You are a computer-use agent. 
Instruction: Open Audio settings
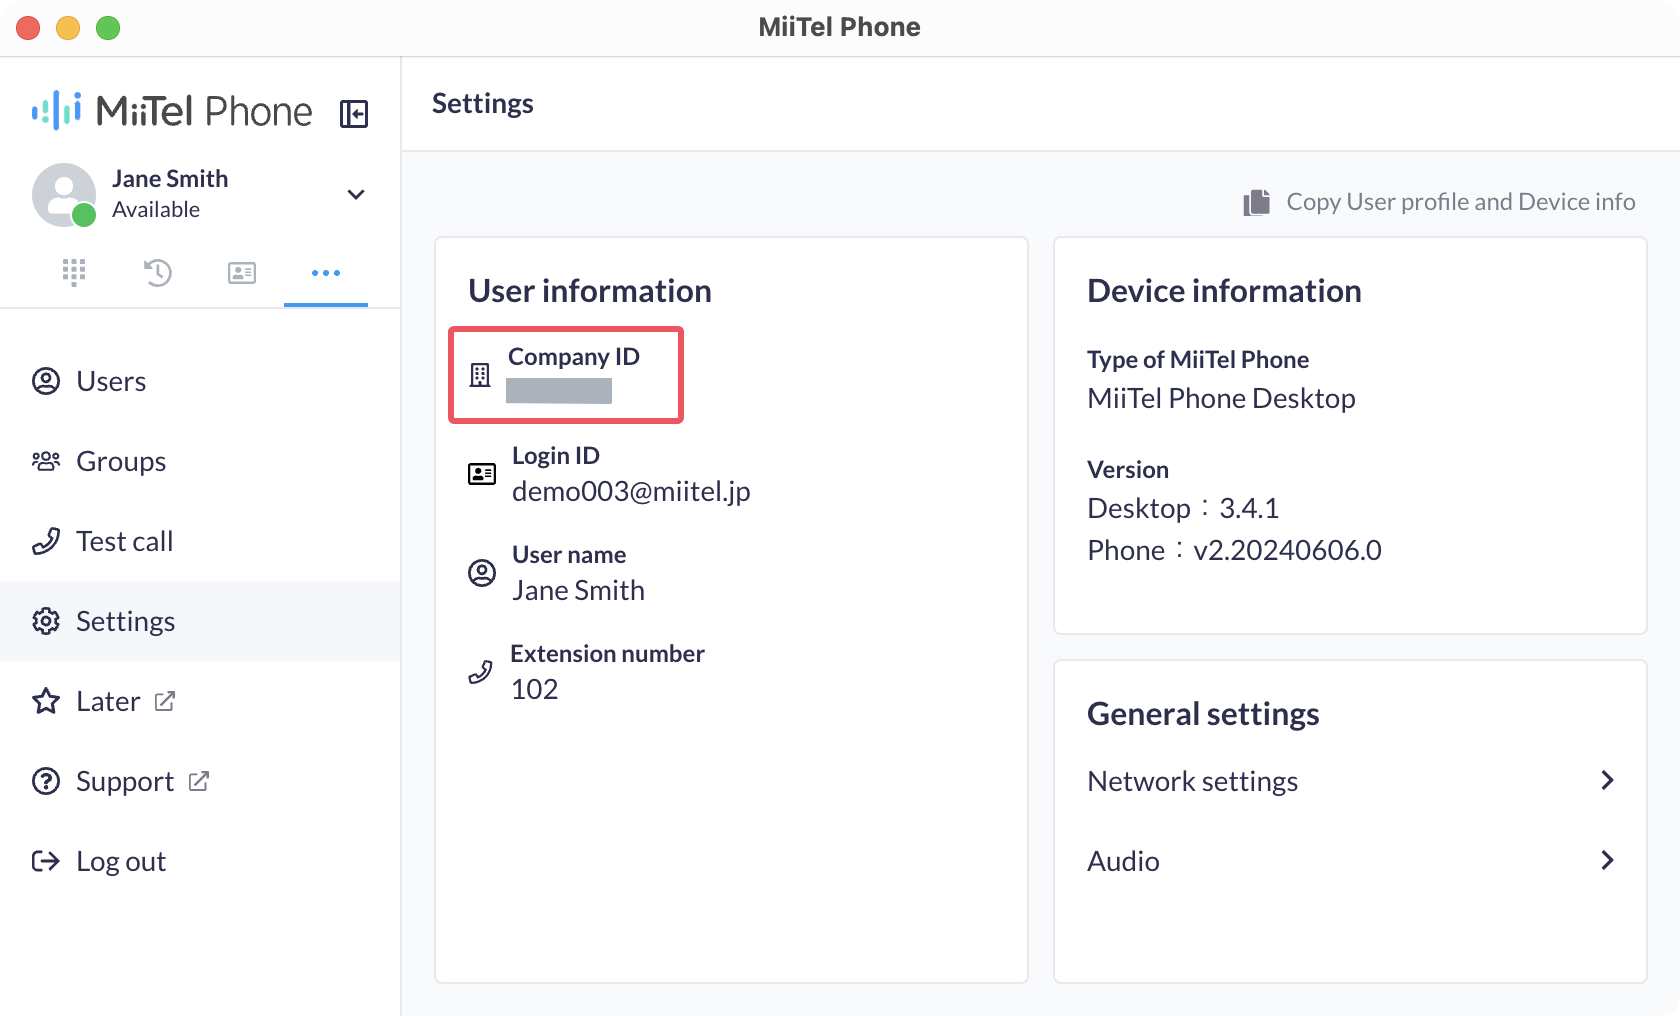point(1350,861)
